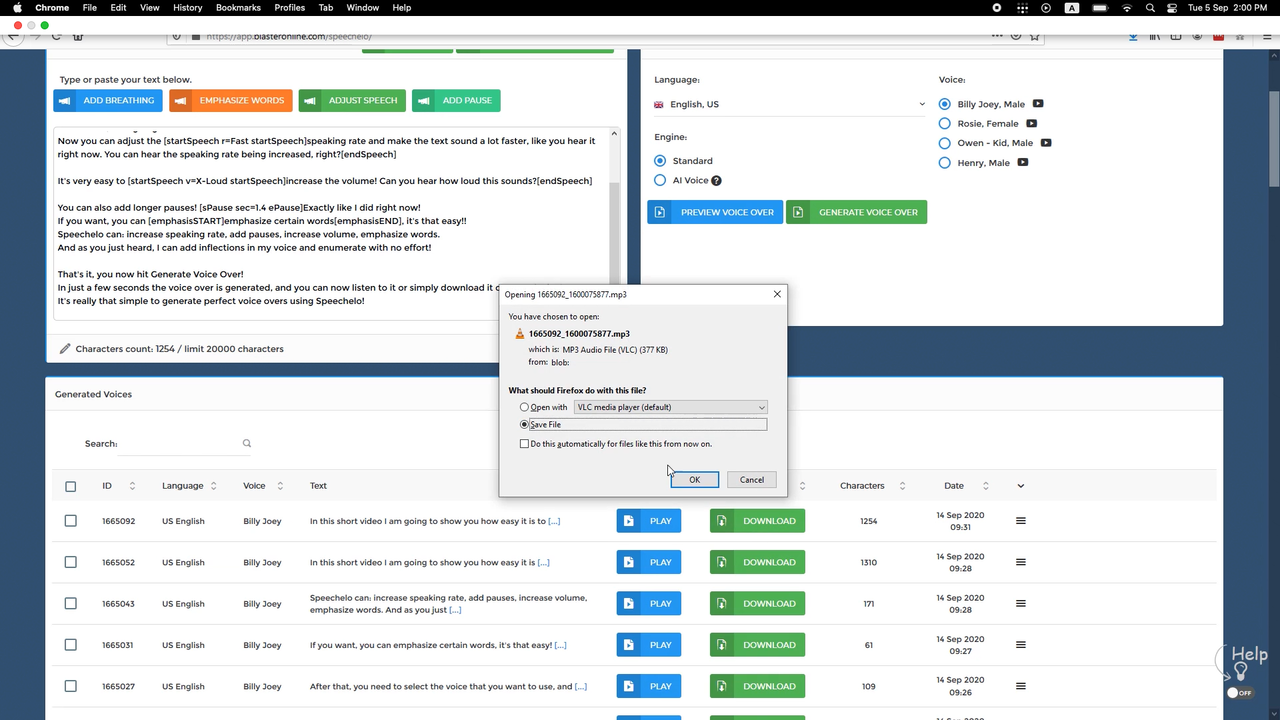Click GENERATE VOICE OVER button
The height and width of the screenshot is (720, 1280).
pos(856,212)
